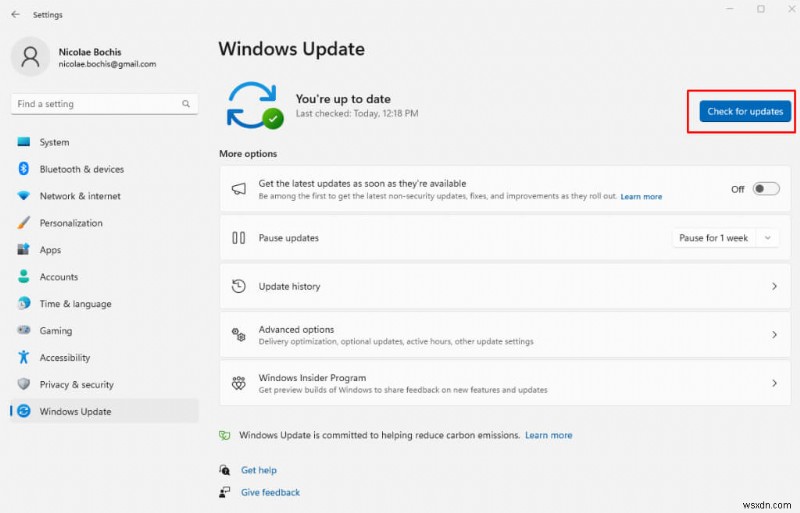Open Bluetooth & devices settings
The width and height of the screenshot is (800, 513).
[x=104, y=169]
